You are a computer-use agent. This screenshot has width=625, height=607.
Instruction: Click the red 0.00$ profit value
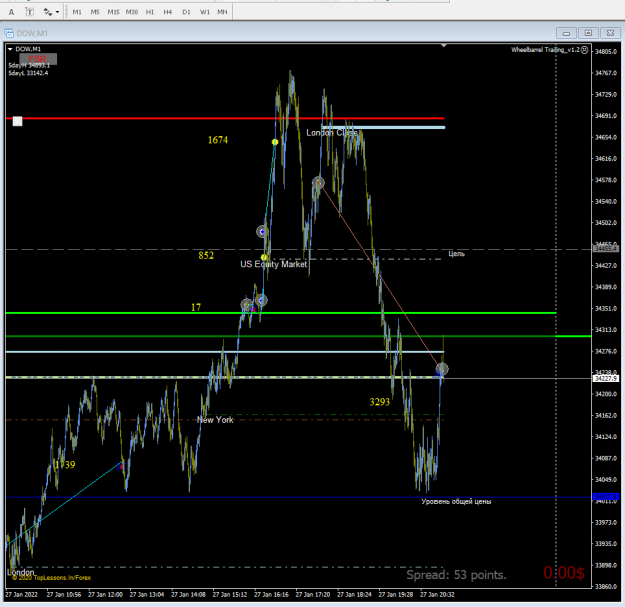564,573
